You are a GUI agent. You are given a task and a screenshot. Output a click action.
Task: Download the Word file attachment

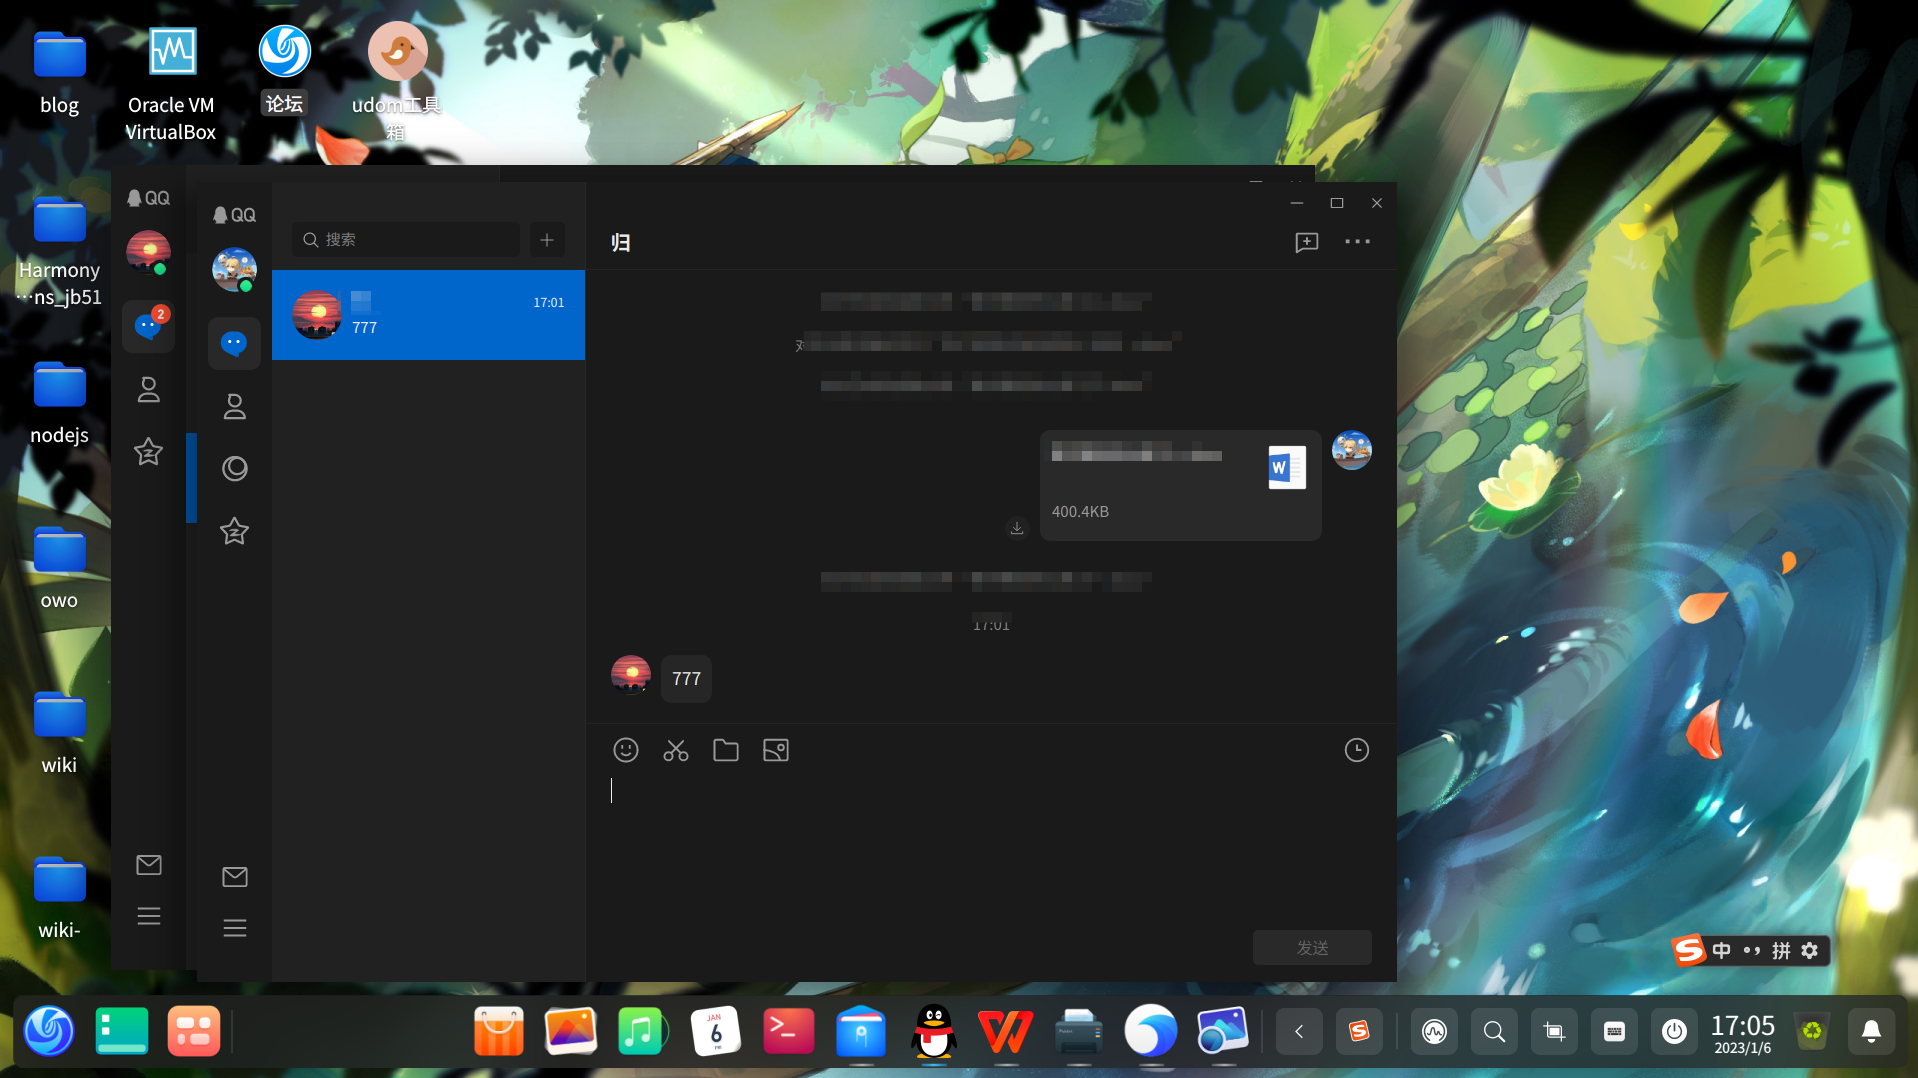tap(1017, 528)
